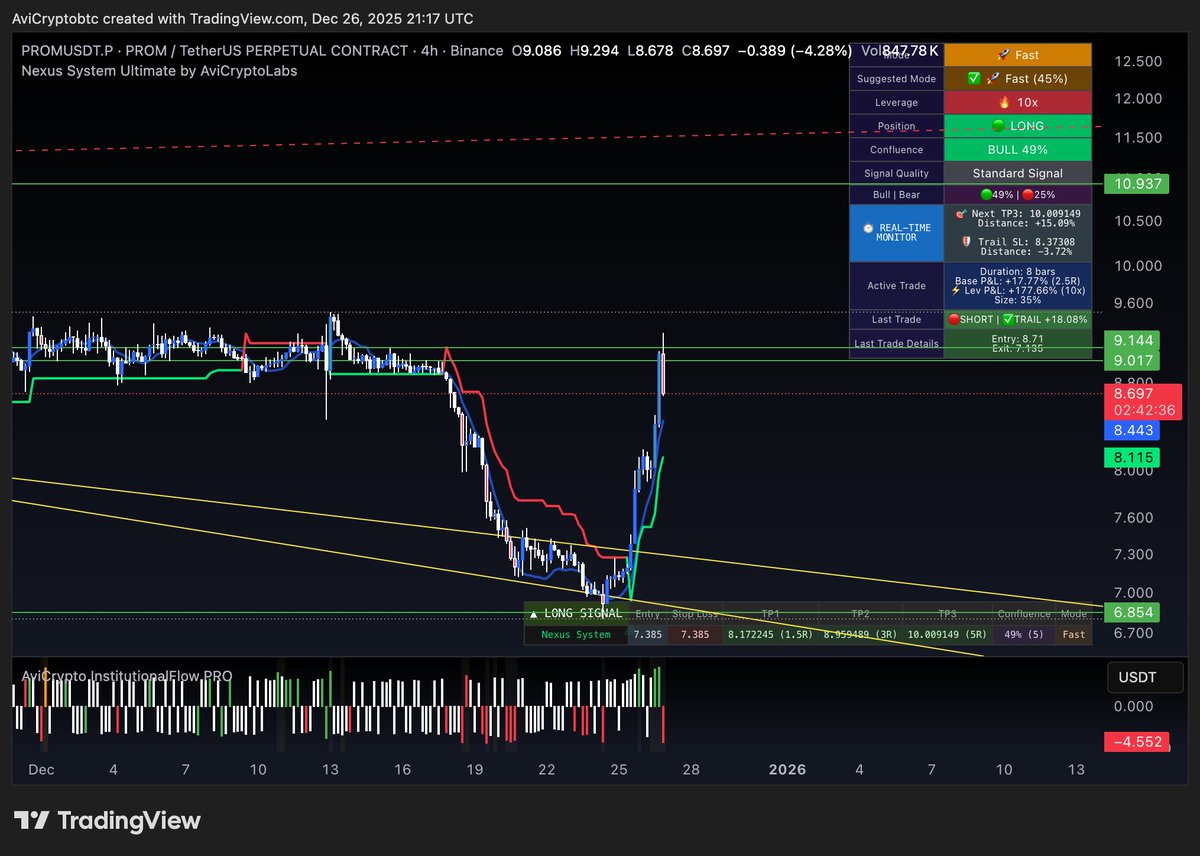Click the TP3 10.009149 (5R) cell
Screen dimensions: 1200x856
[948, 634]
